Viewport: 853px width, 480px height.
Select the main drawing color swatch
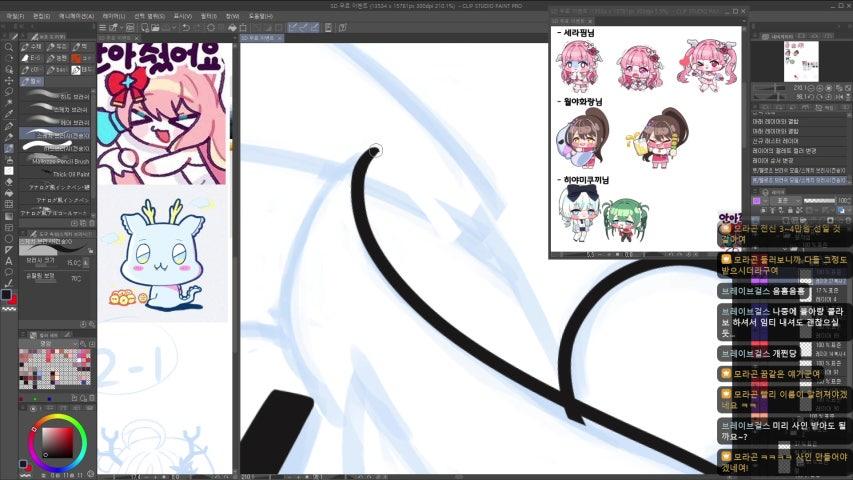[7, 294]
